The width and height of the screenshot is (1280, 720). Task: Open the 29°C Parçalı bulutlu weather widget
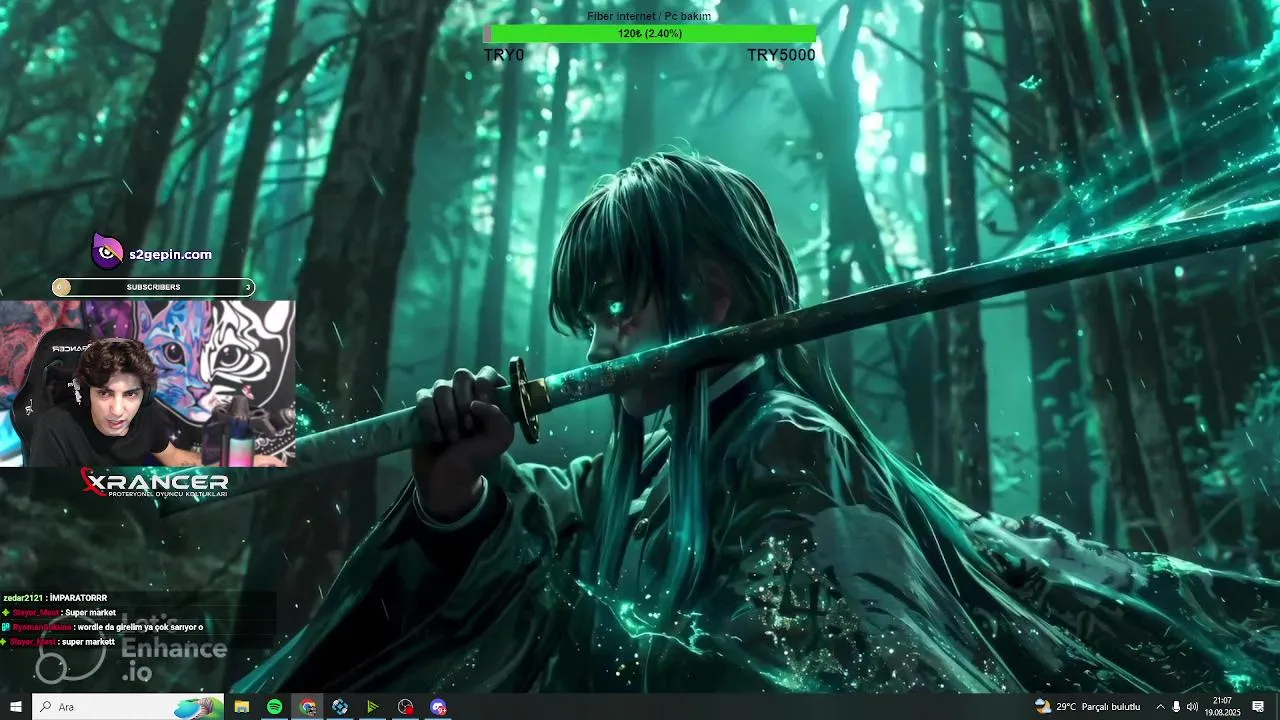coord(1088,707)
